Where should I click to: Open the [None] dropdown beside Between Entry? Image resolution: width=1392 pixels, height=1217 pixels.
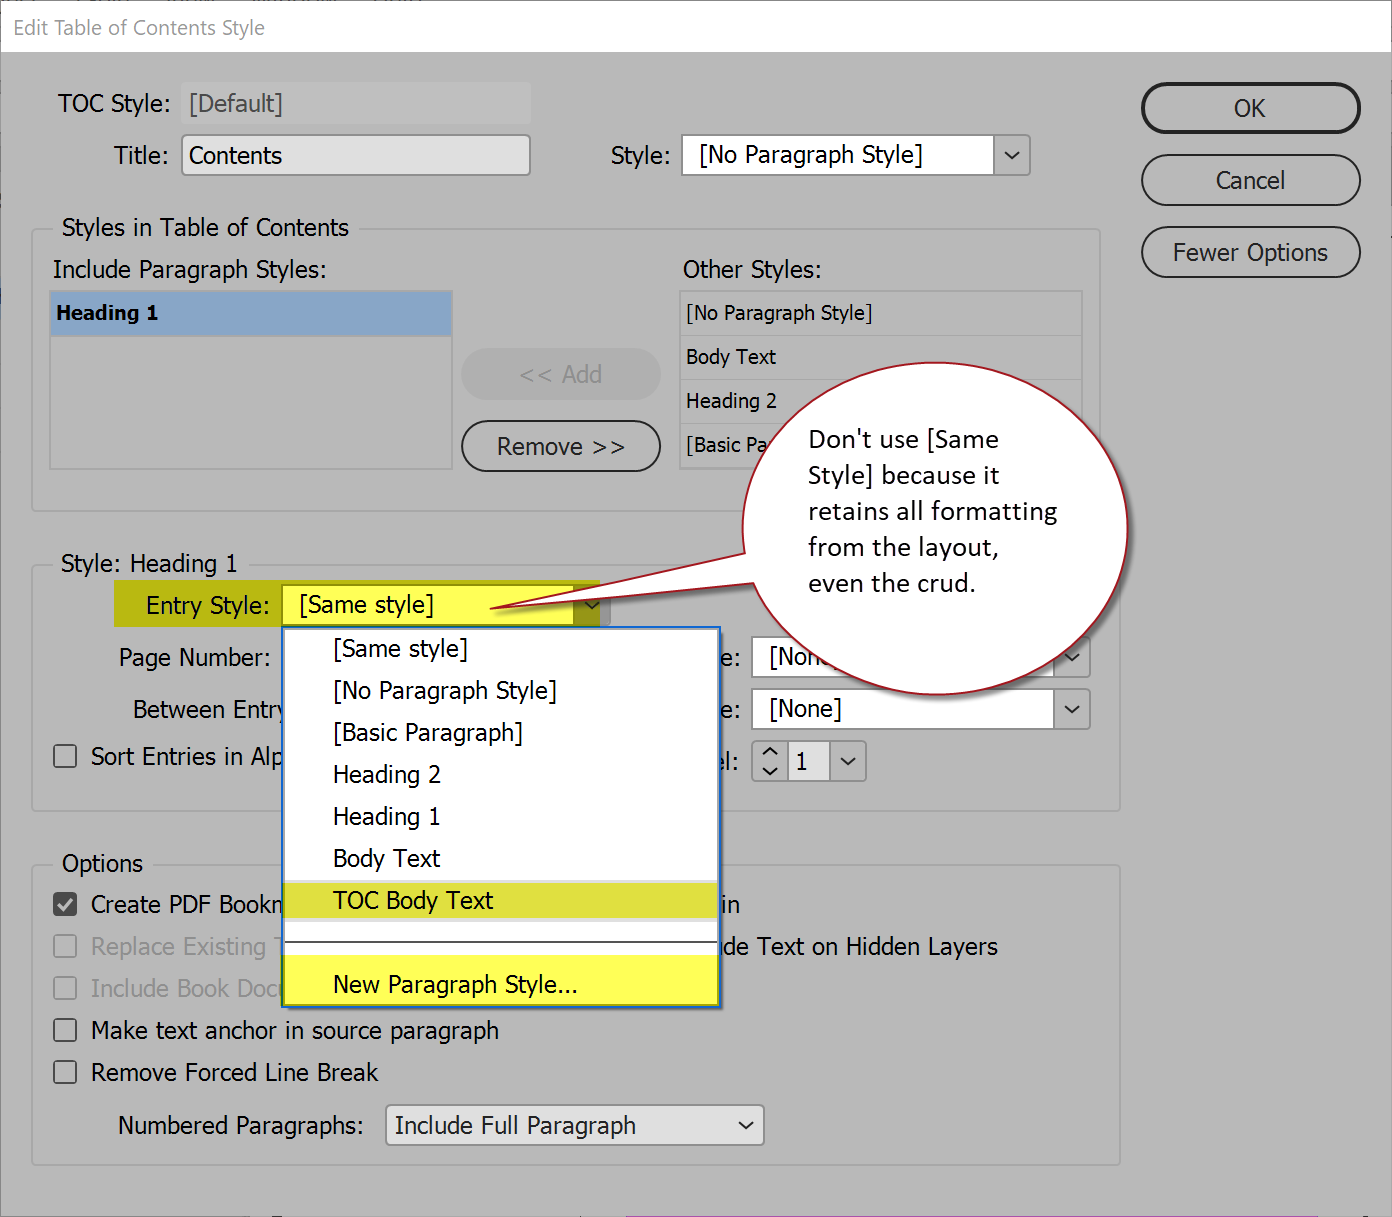pyautogui.click(x=1071, y=709)
